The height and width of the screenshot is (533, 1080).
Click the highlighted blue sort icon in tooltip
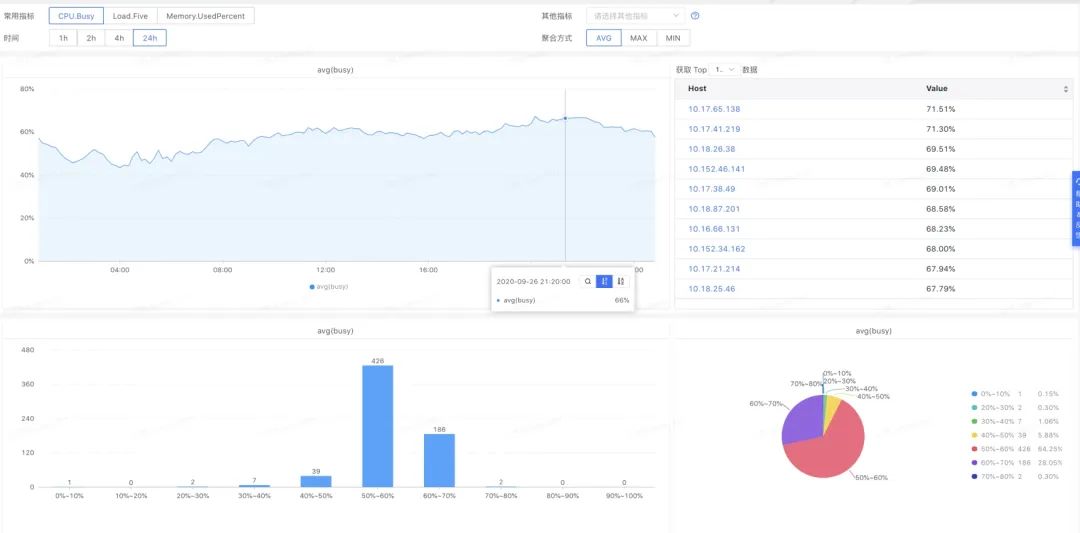pyautogui.click(x=604, y=282)
